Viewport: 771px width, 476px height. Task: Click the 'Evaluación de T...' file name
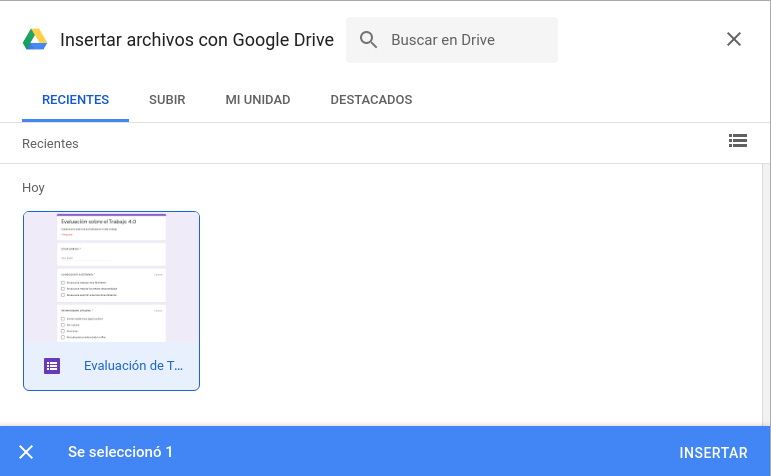pos(133,366)
